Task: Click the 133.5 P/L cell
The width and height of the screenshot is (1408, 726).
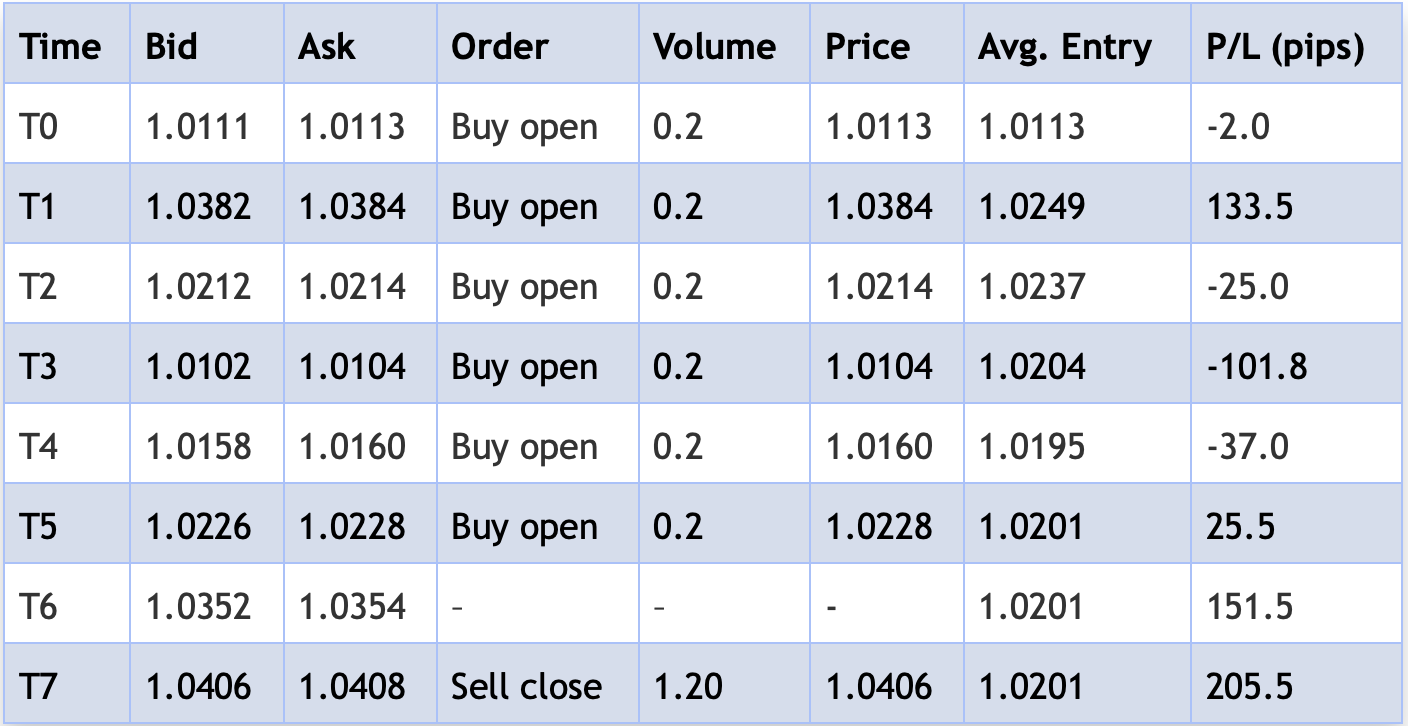Action: point(1249,207)
